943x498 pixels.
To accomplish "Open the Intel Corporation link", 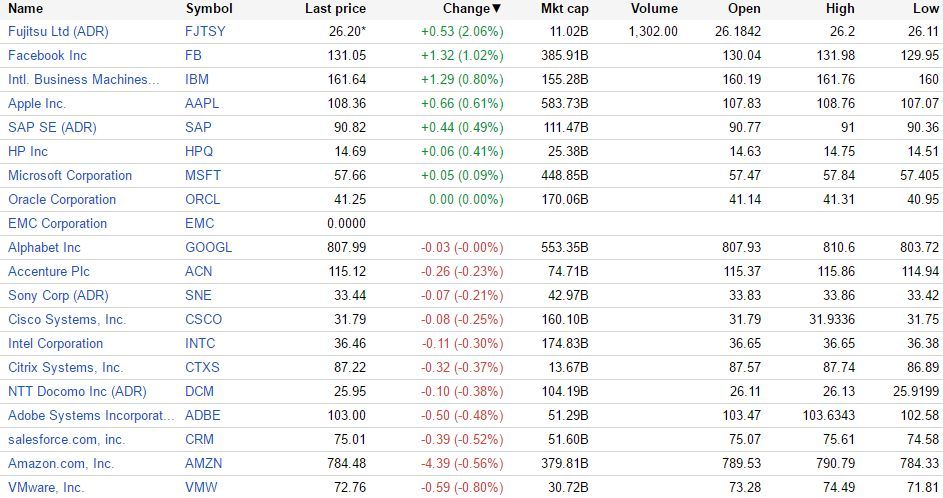I will tap(56, 343).
